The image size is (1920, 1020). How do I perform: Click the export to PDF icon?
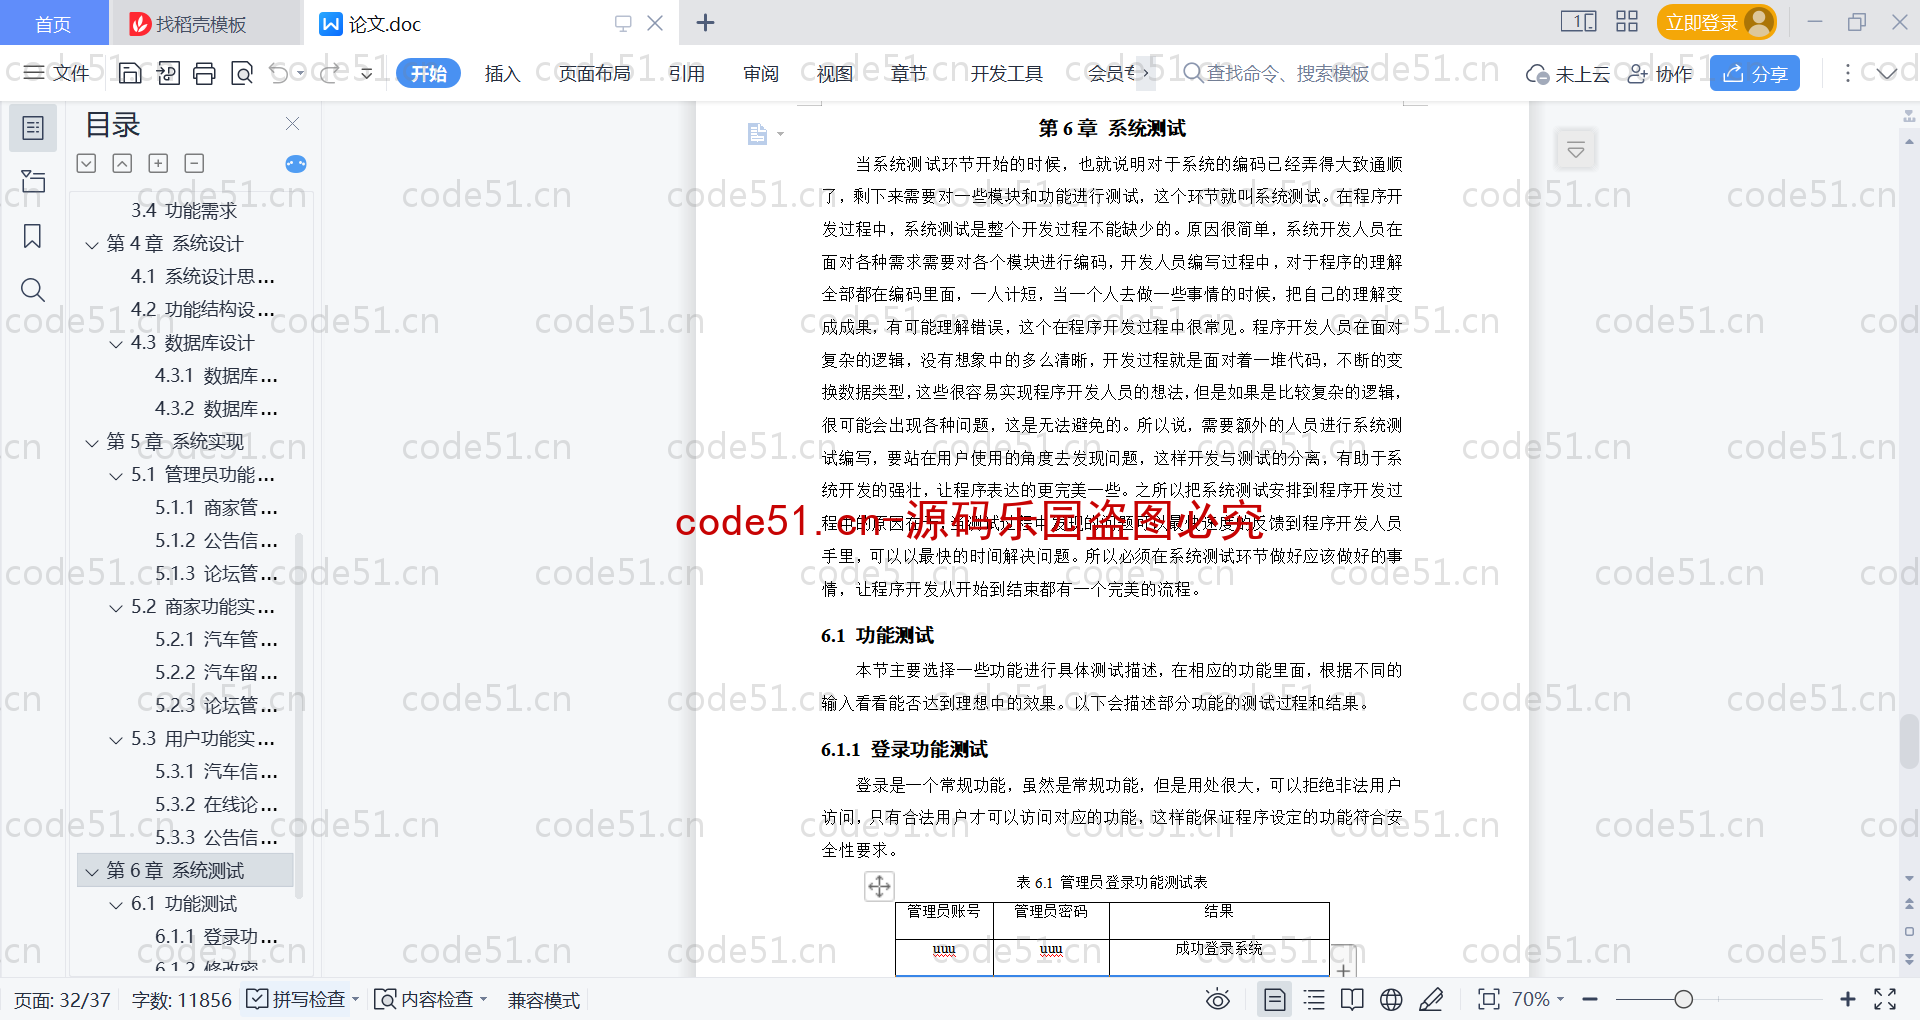(167, 73)
